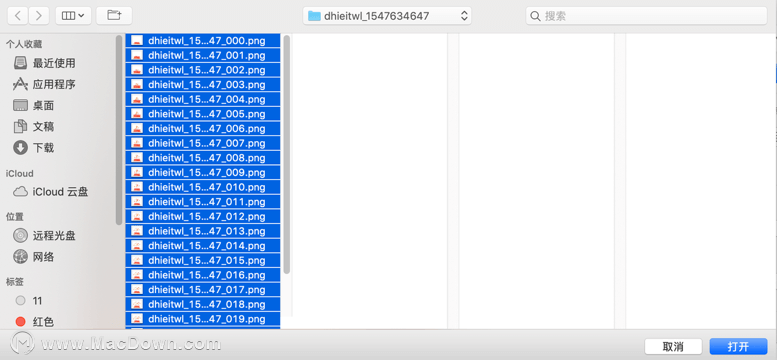This screenshot has width=777, height=360.
Task: Click the sidebar vertical scrollbar
Action: pyautogui.click(x=118, y=130)
